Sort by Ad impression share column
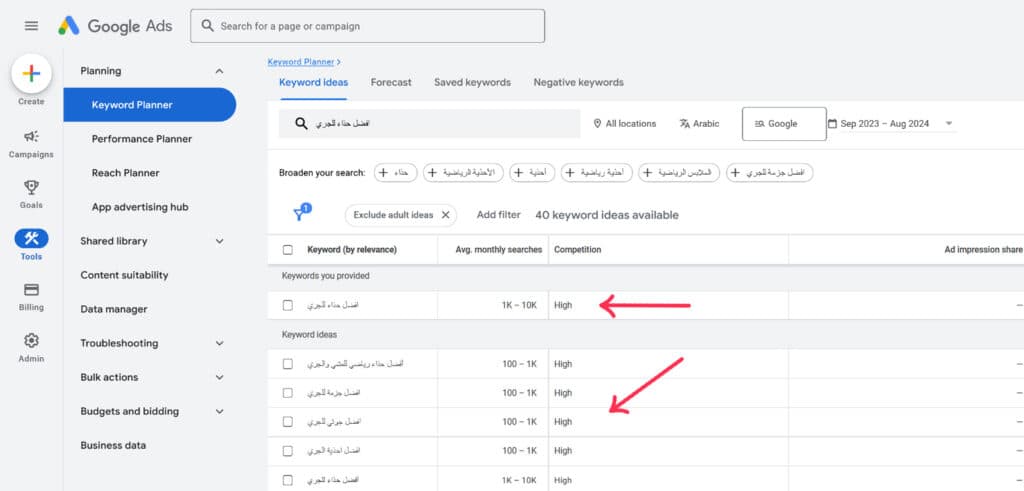Image resolution: width=1024 pixels, height=491 pixels. click(984, 249)
